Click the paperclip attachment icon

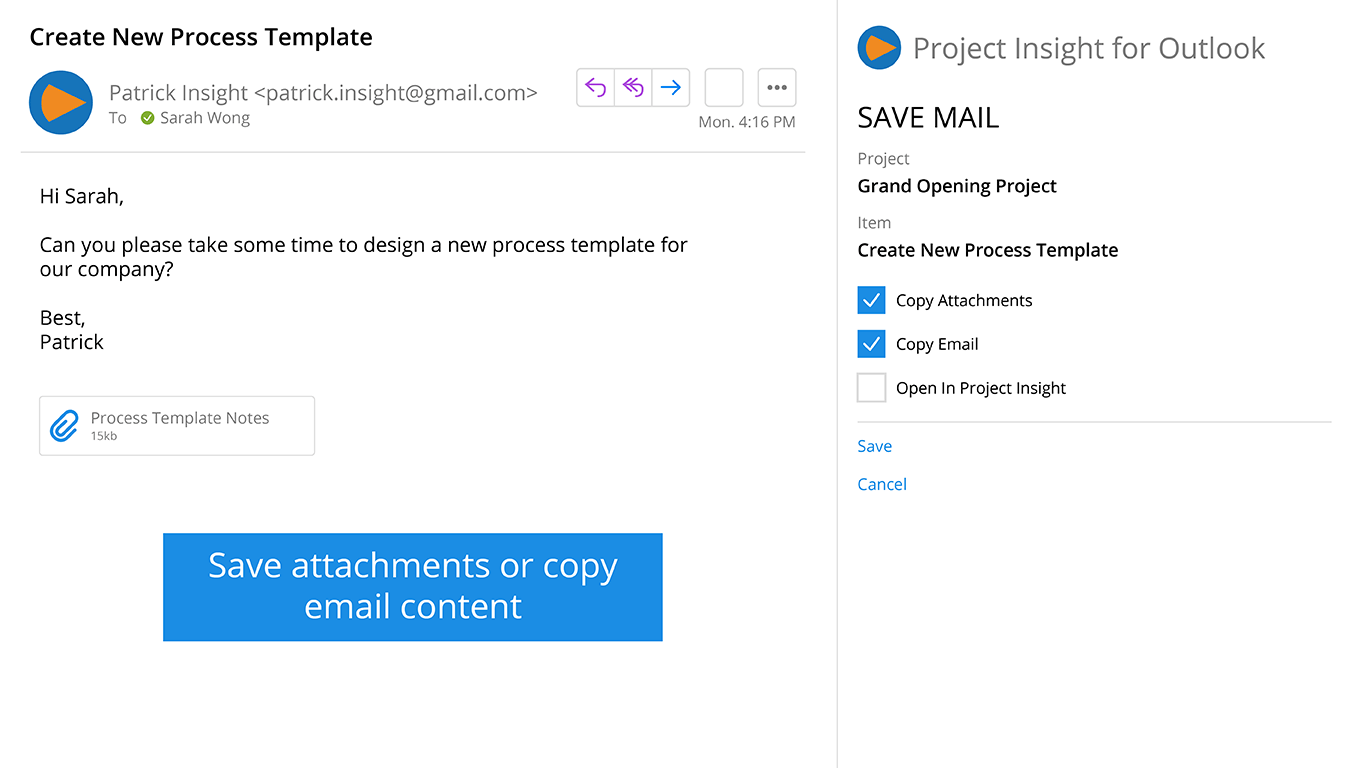click(64, 426)
